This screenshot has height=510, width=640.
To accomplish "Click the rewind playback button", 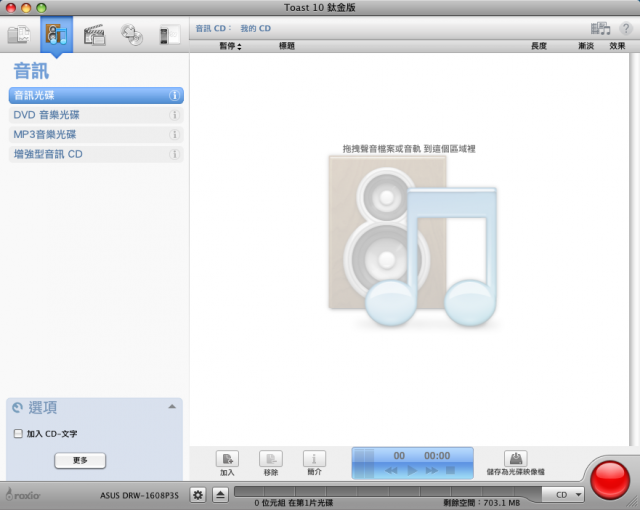I will pos(391,470).
